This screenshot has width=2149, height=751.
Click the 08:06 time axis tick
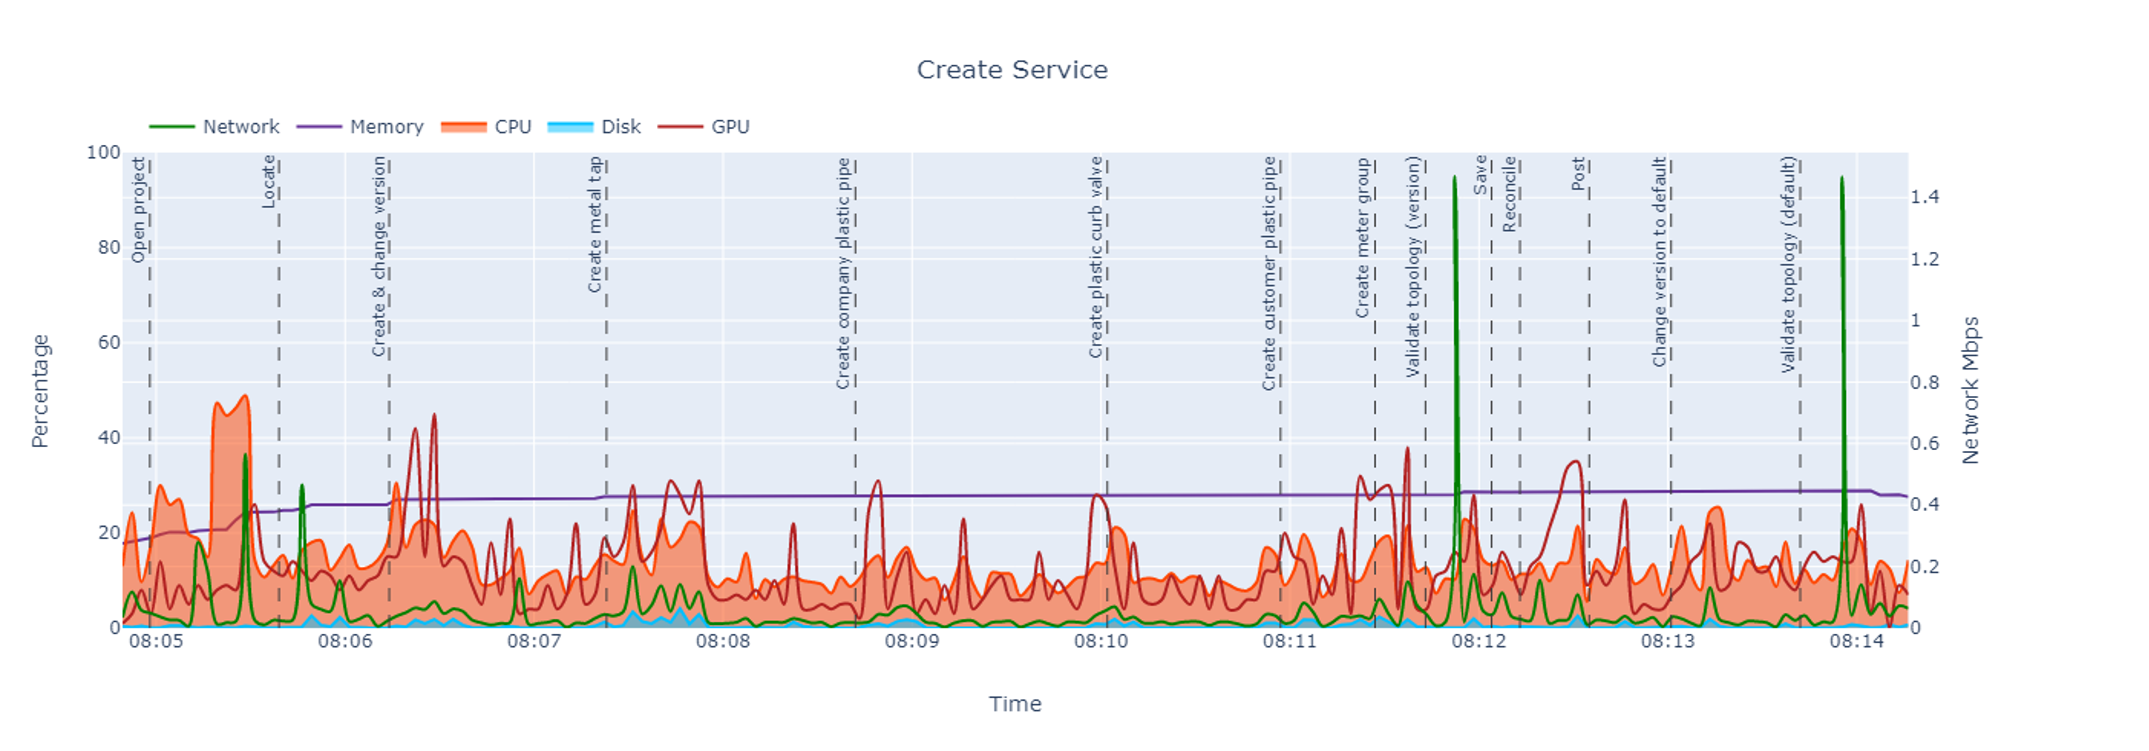[345, 641]
